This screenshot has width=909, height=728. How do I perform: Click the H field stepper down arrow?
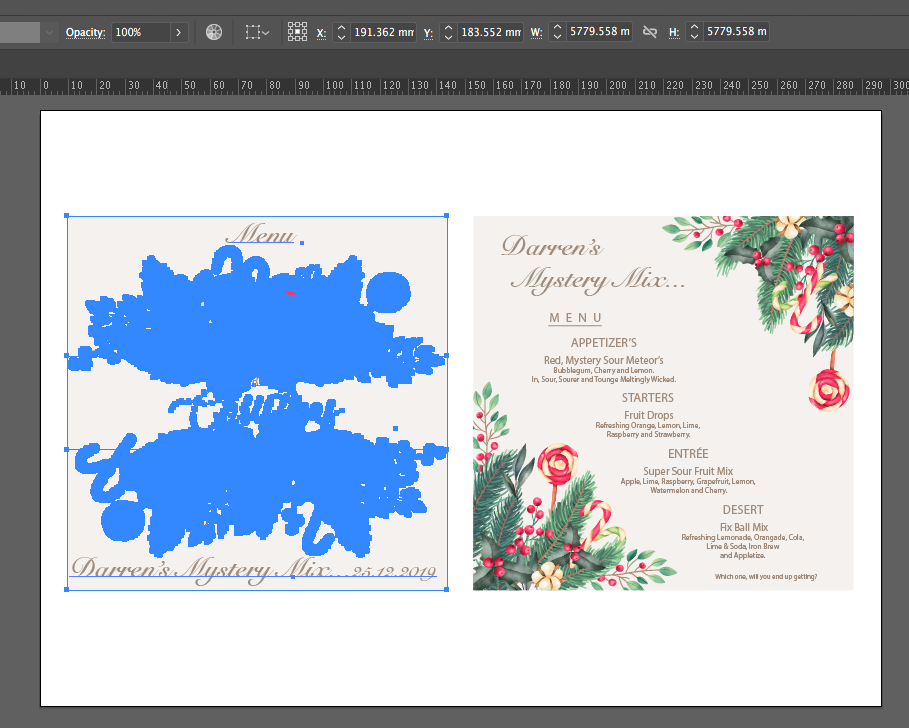pyautogui.click(x=694, y=37)
